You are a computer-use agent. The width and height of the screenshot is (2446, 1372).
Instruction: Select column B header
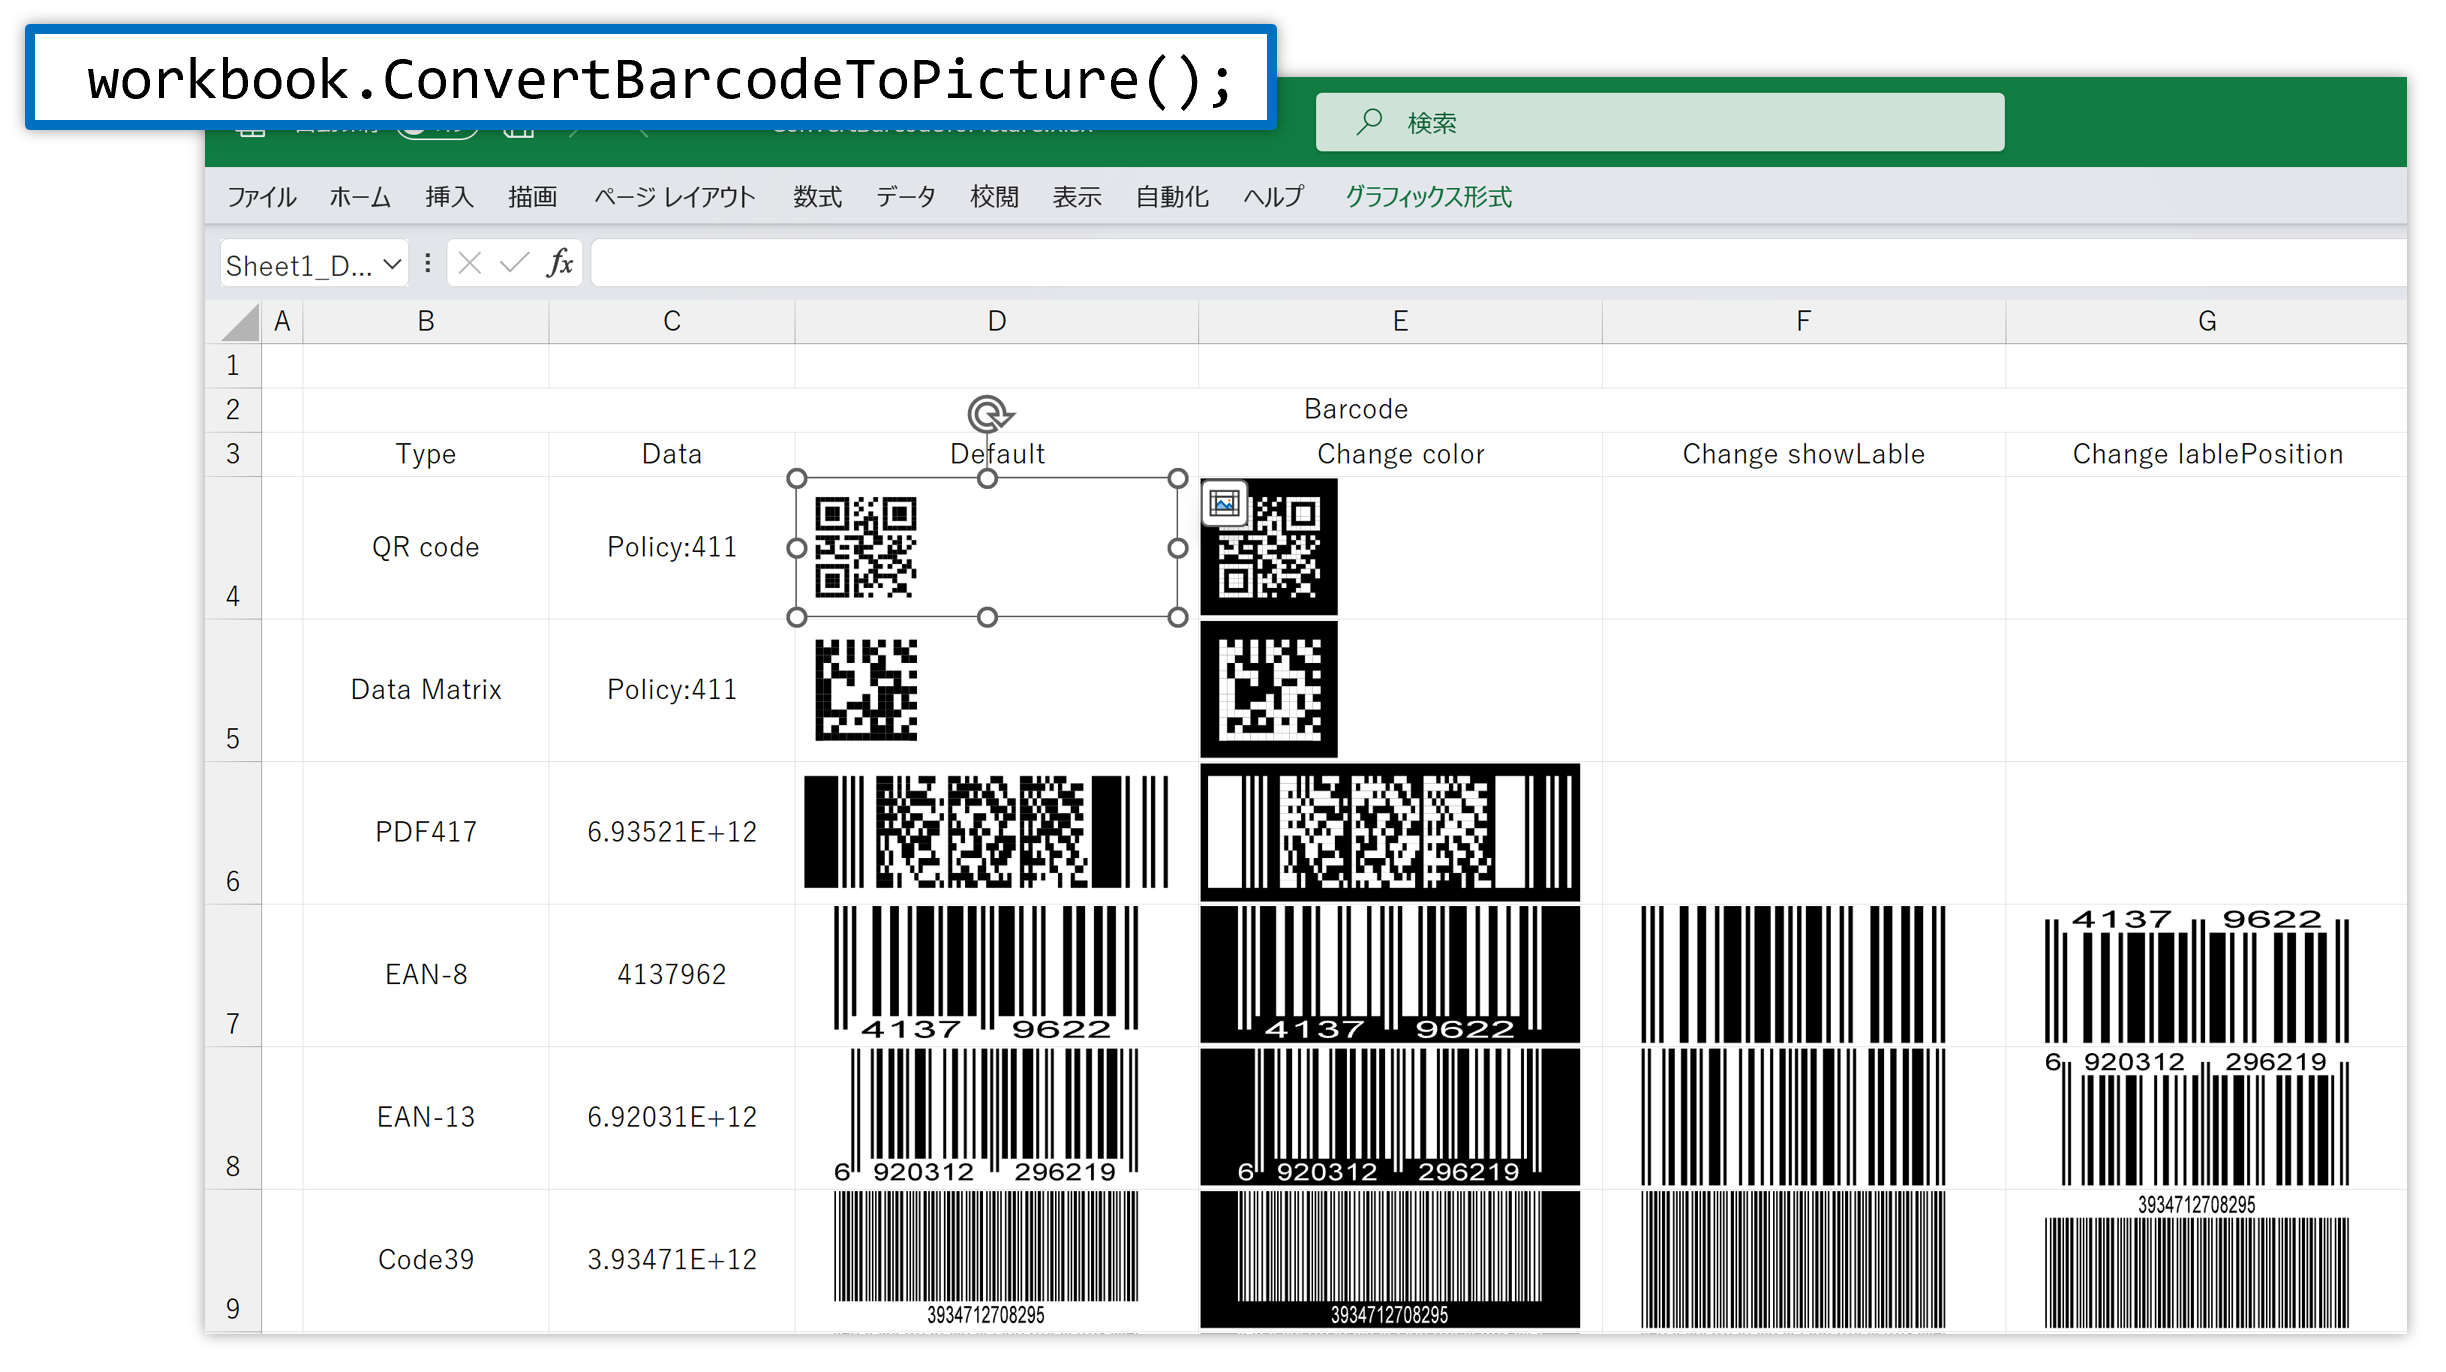pos(426,322)
